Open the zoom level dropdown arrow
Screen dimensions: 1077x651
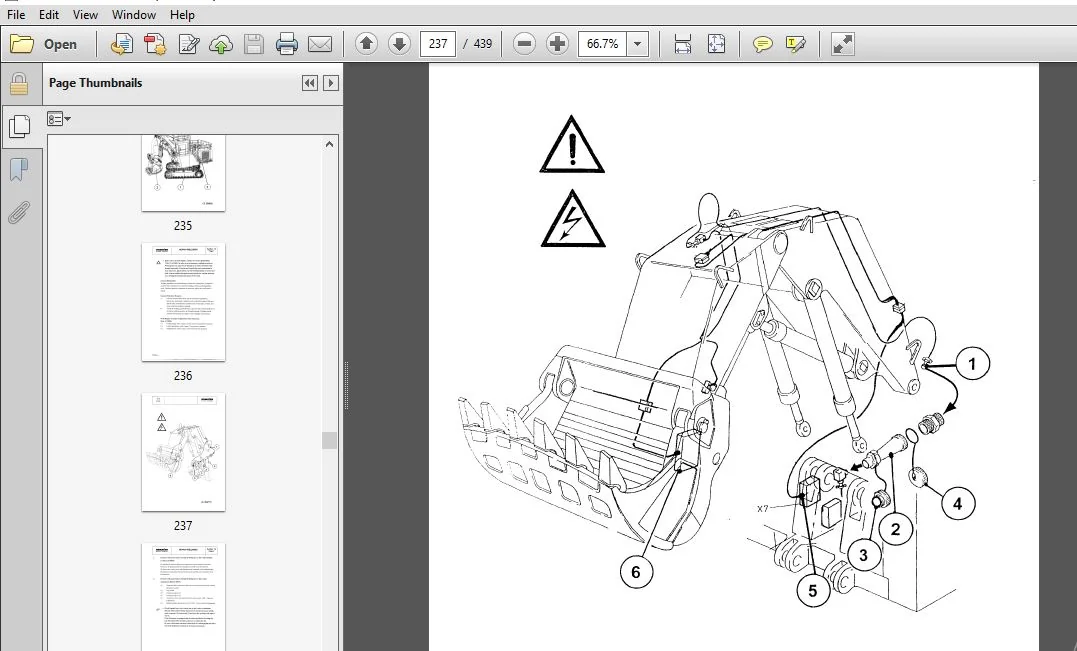point(637,44)
